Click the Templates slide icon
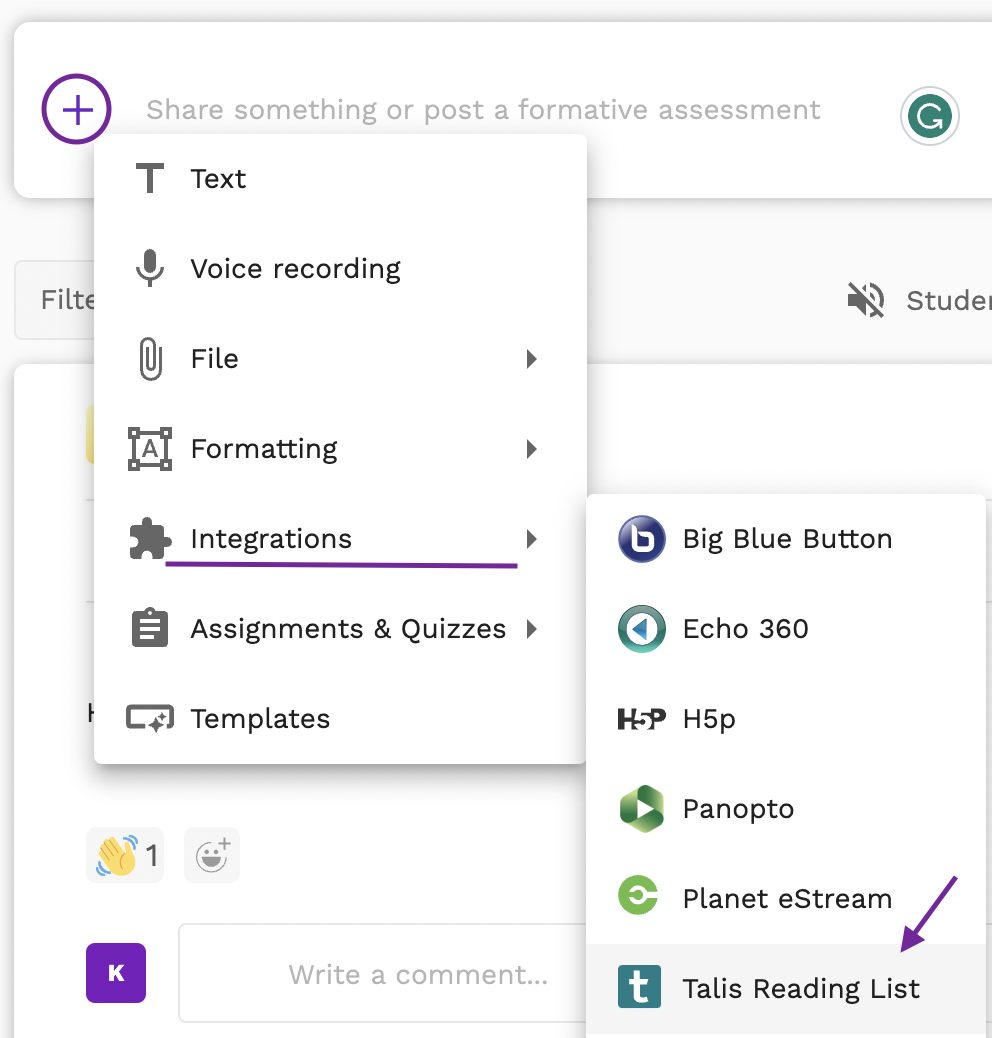The width and height of the screenshot is (992, 1038). [x=150, y=718]
